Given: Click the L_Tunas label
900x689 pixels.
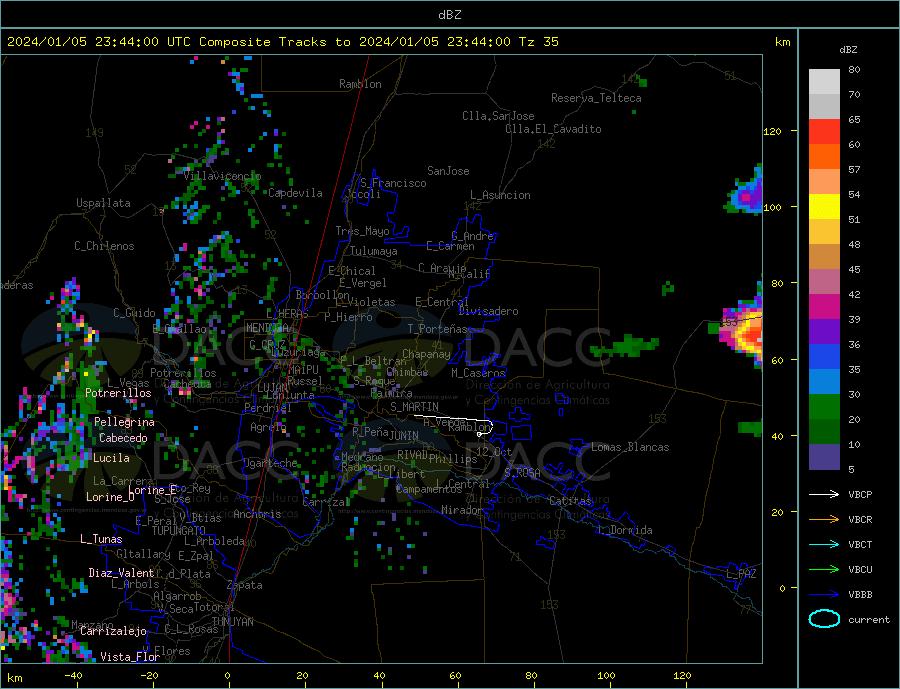Looking at the screenshot, I should pyautogui.click(x=101, y=539).
